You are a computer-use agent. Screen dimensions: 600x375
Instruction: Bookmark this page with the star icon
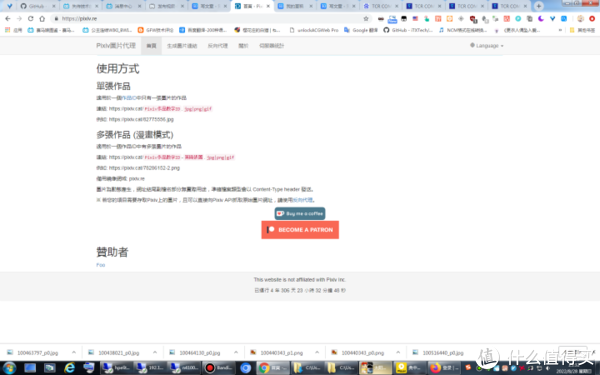click(366, 18)
